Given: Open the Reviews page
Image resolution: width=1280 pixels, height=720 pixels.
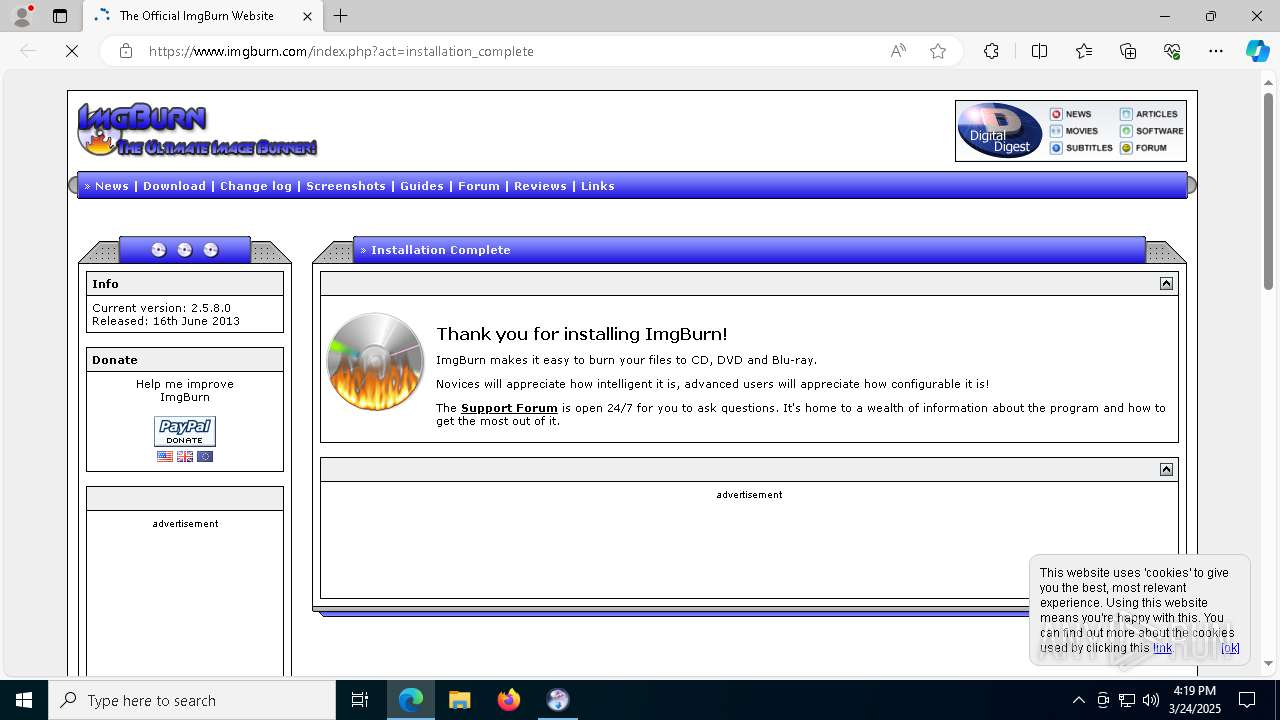Looking at the screenshot, I should tap(540, 186).
